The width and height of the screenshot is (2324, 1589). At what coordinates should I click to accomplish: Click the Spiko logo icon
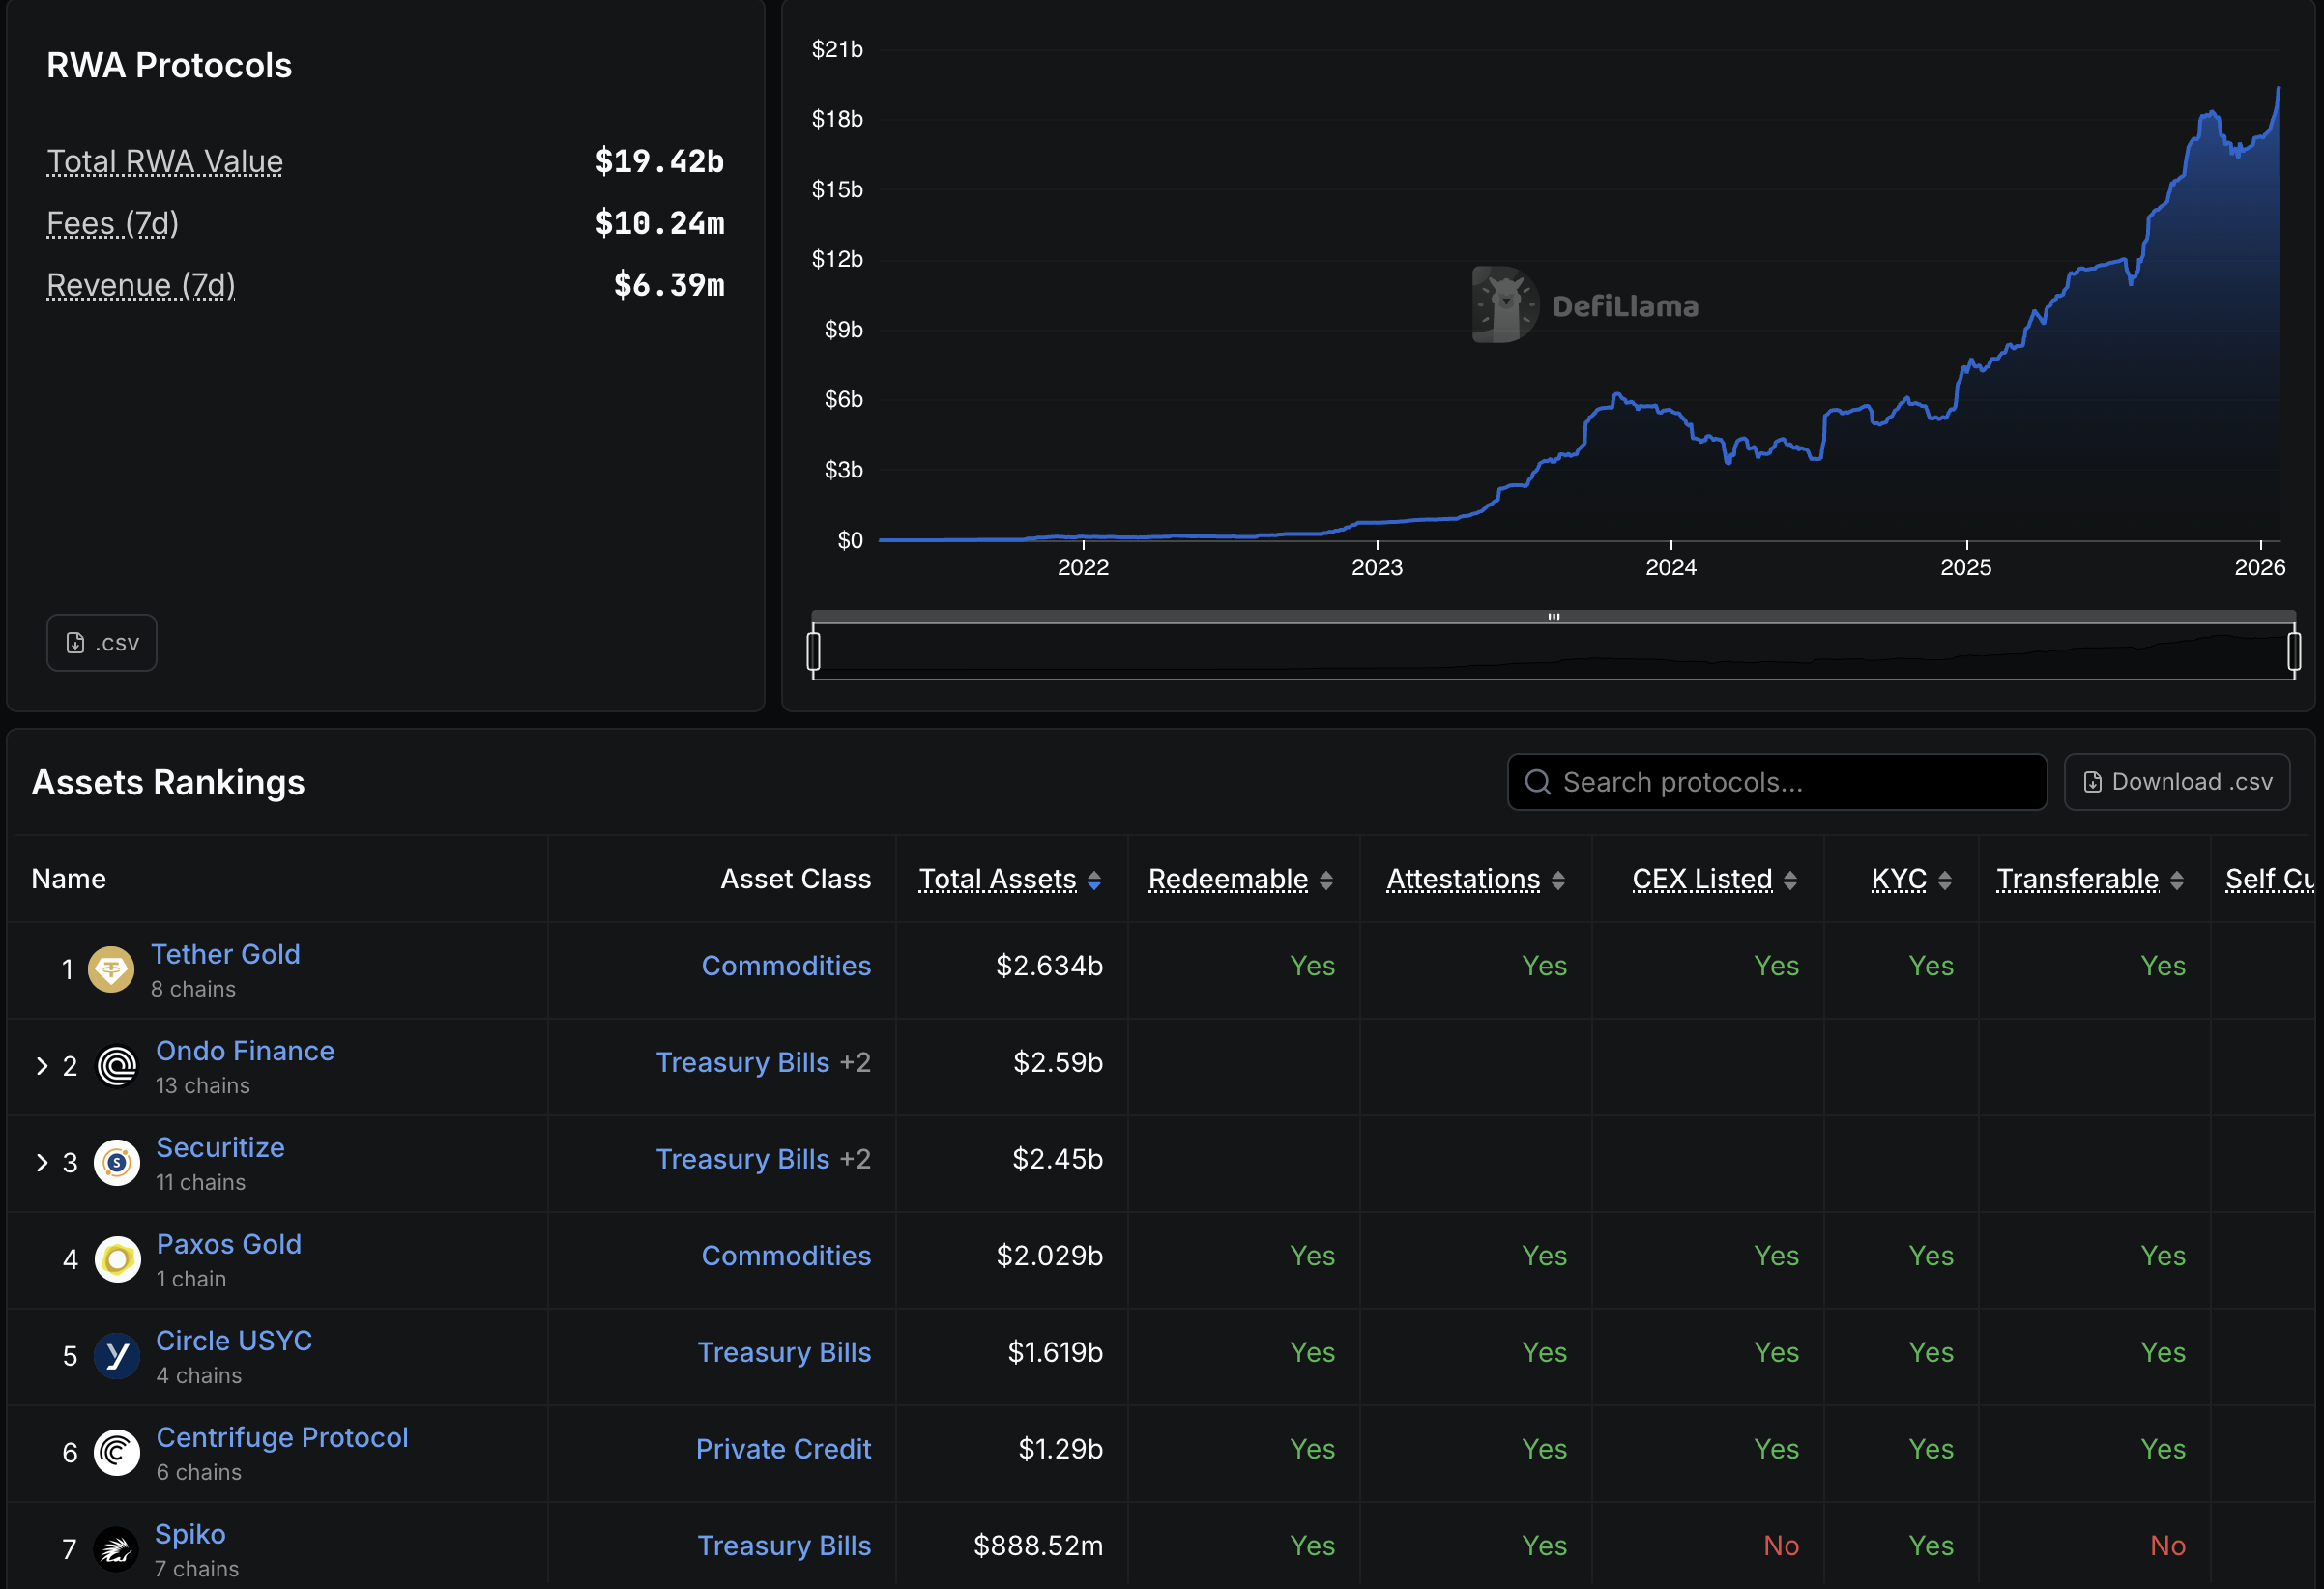point(116,1549)
